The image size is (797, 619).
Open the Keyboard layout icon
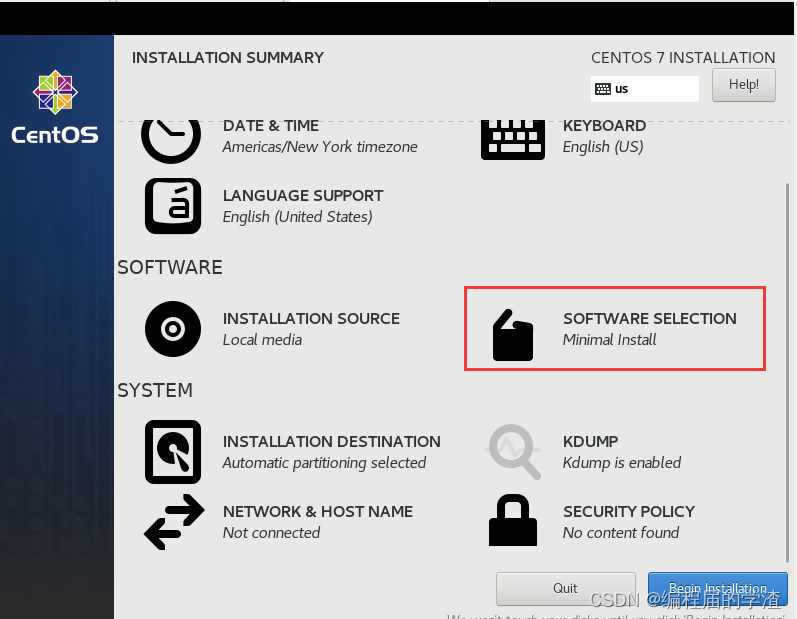pyautogui.click(x=513, y=140)
